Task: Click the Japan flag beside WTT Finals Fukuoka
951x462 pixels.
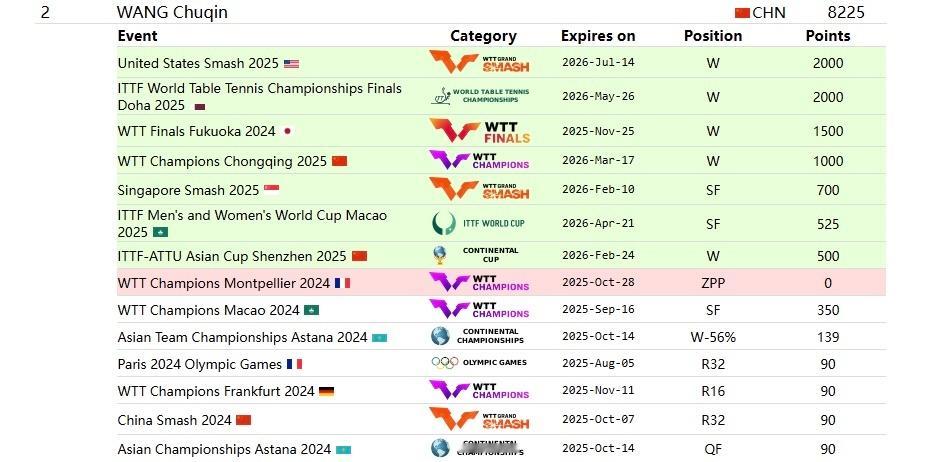Action: tap(287, 131)
